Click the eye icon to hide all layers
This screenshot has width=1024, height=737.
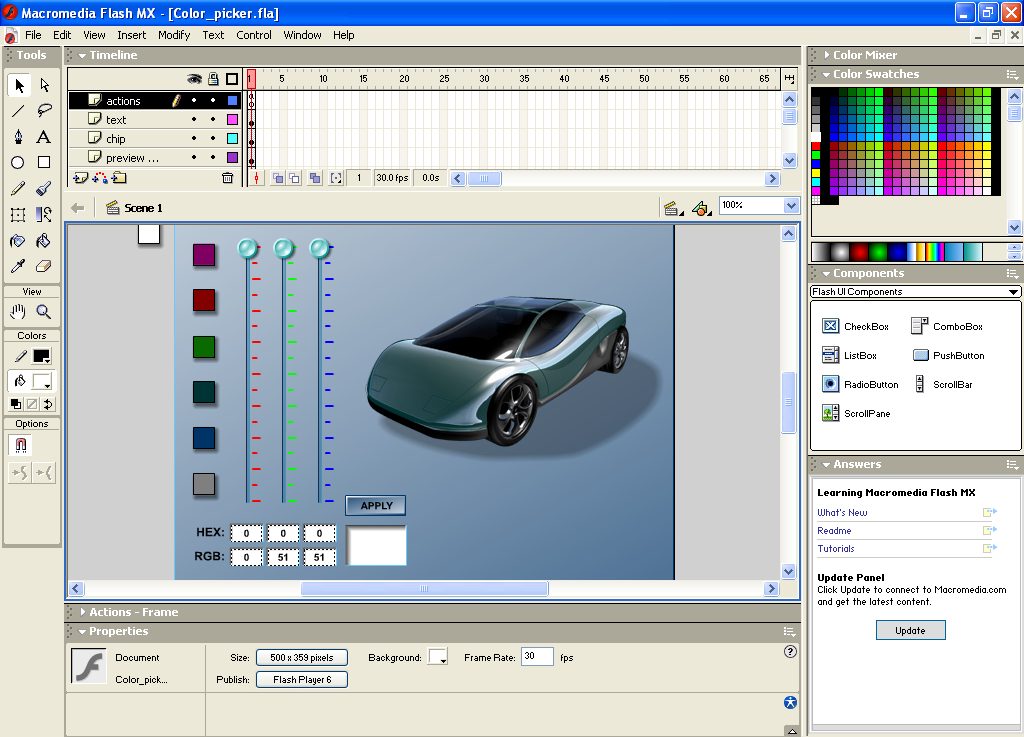pos(194,79)
